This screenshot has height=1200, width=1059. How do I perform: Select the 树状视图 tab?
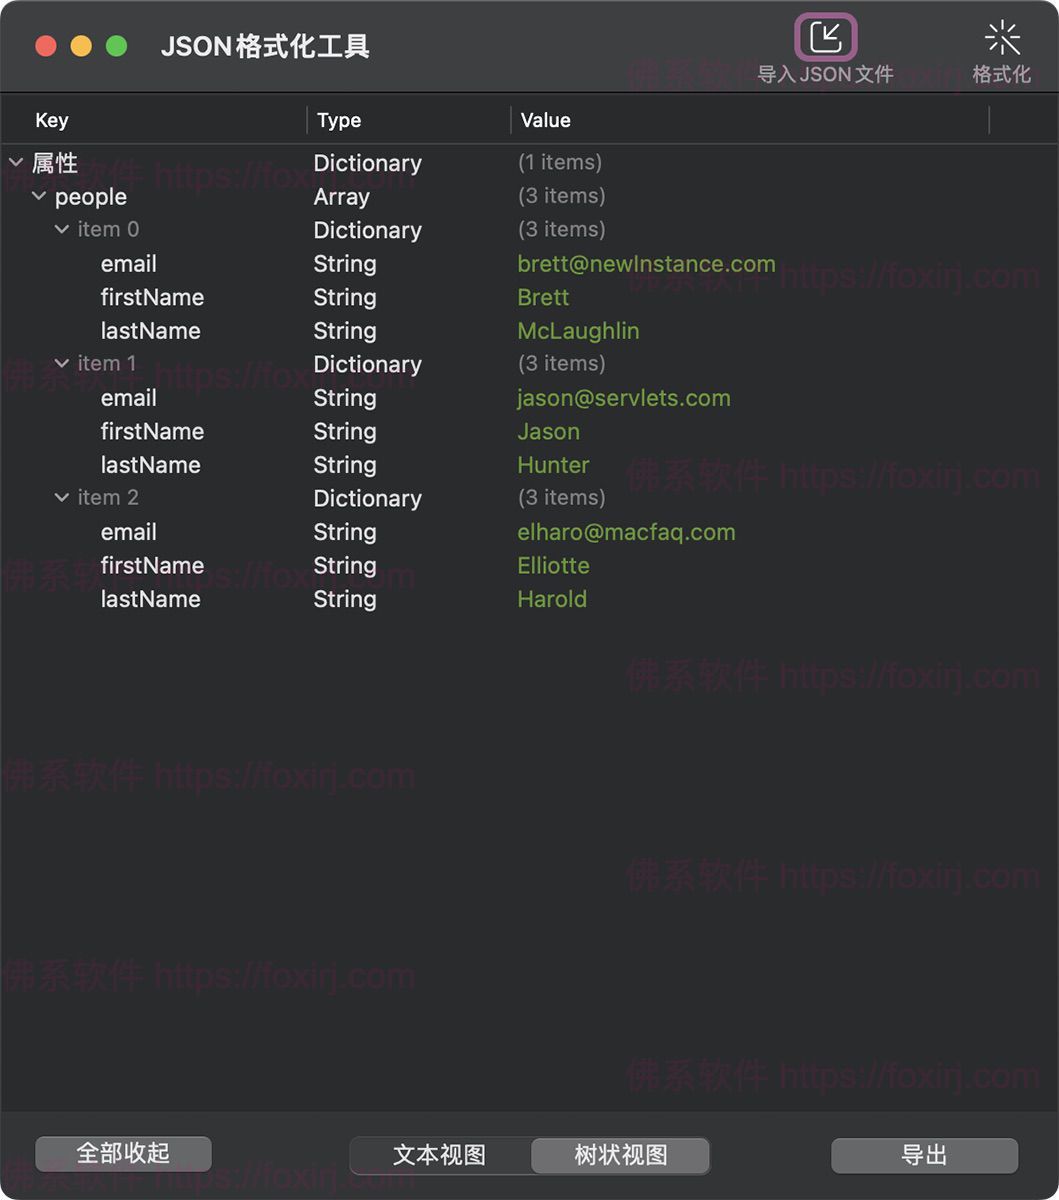(620, 1155)
